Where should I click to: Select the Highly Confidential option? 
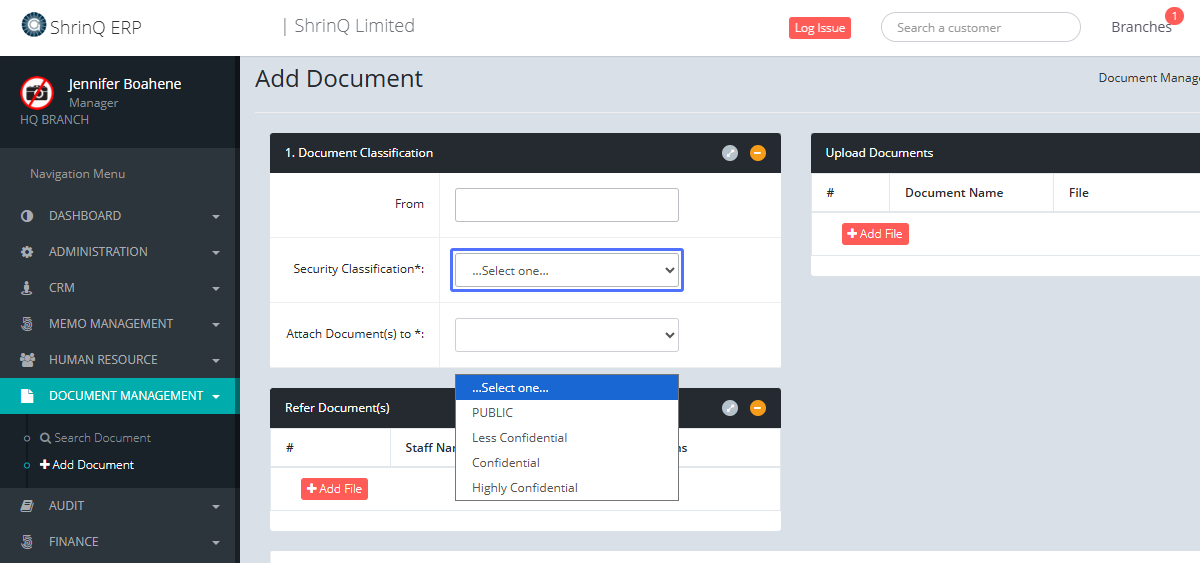coord(525,488)
